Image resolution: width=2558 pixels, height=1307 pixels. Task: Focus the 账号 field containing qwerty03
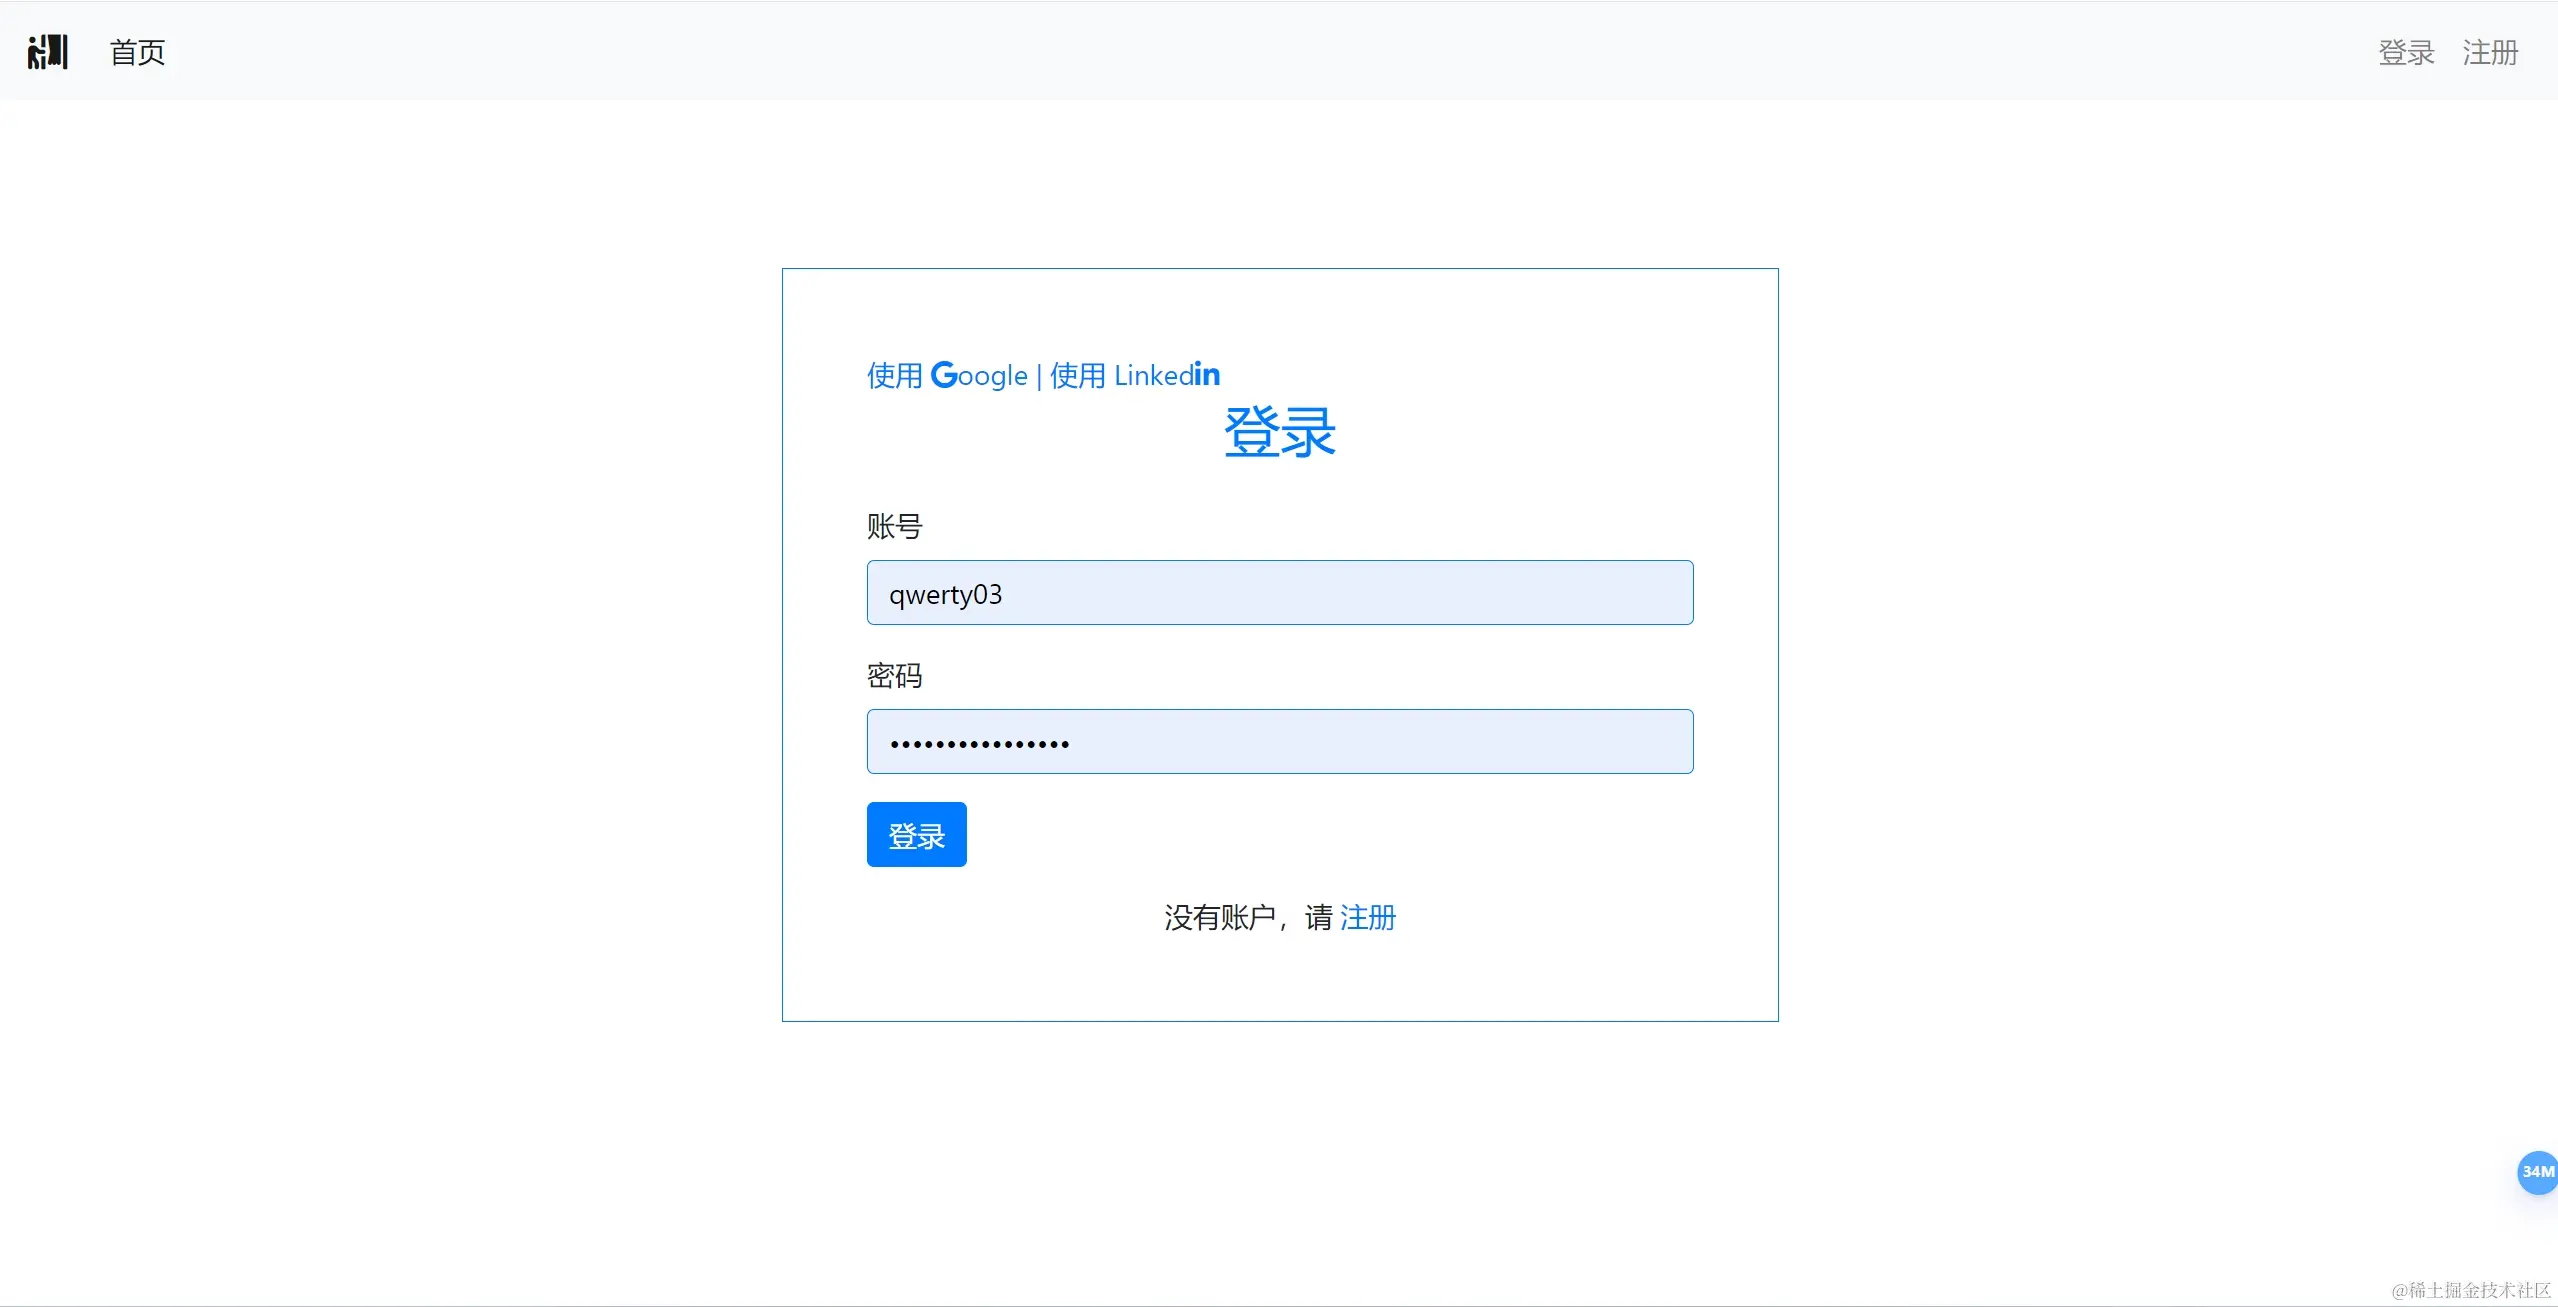(1279, 593)
